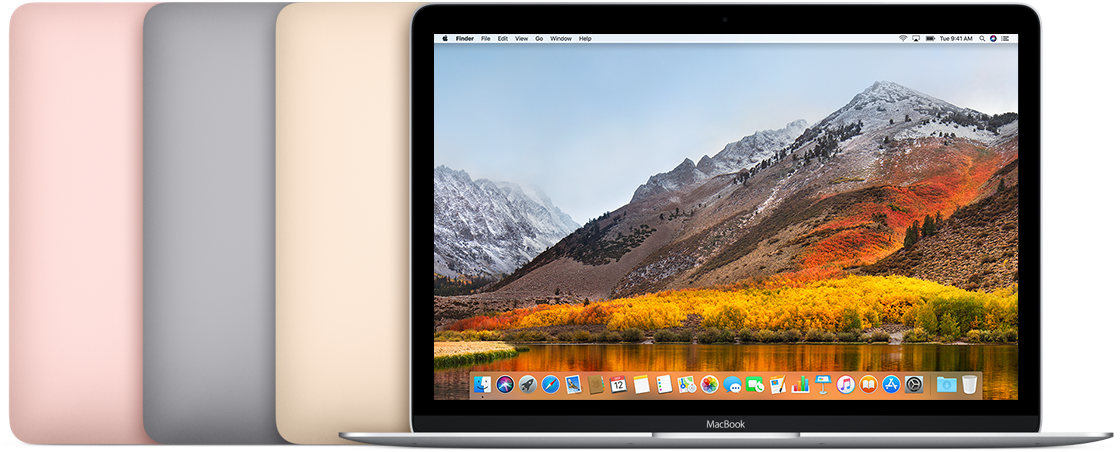
Task: Open Messages from the Dock
Action: pos(733,384)
